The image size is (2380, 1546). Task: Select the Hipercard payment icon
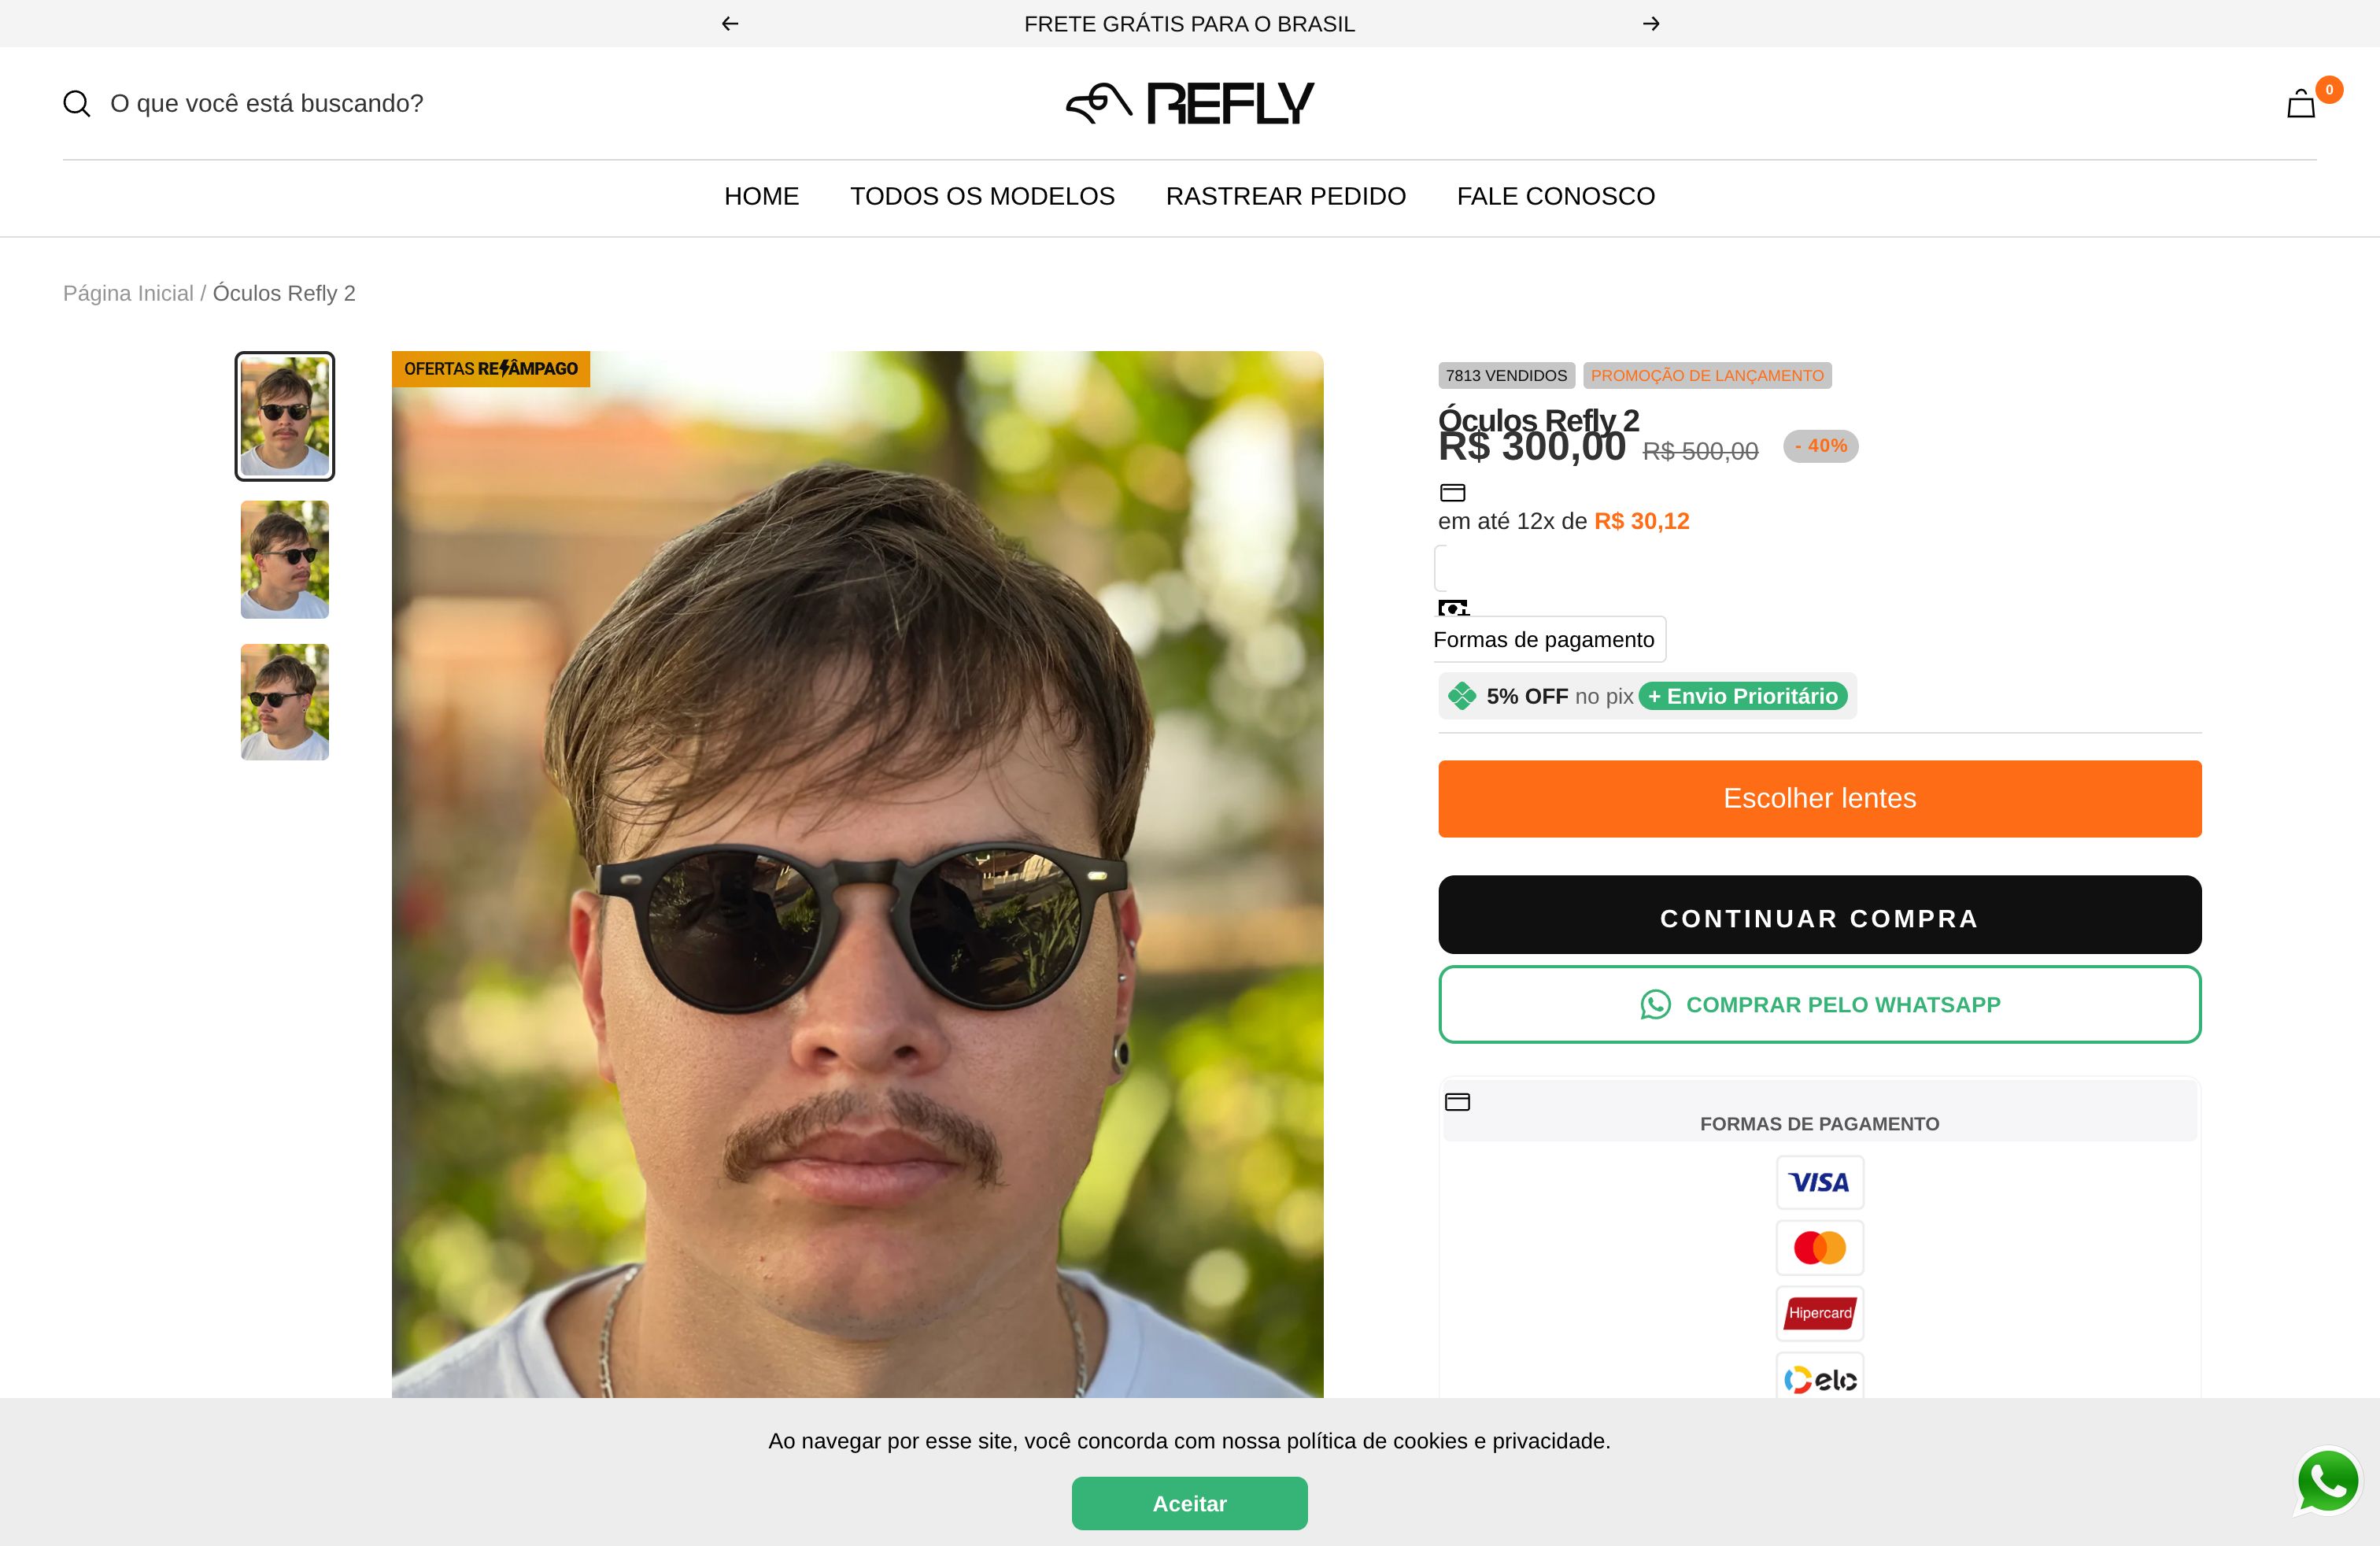click(1819, 1313)
